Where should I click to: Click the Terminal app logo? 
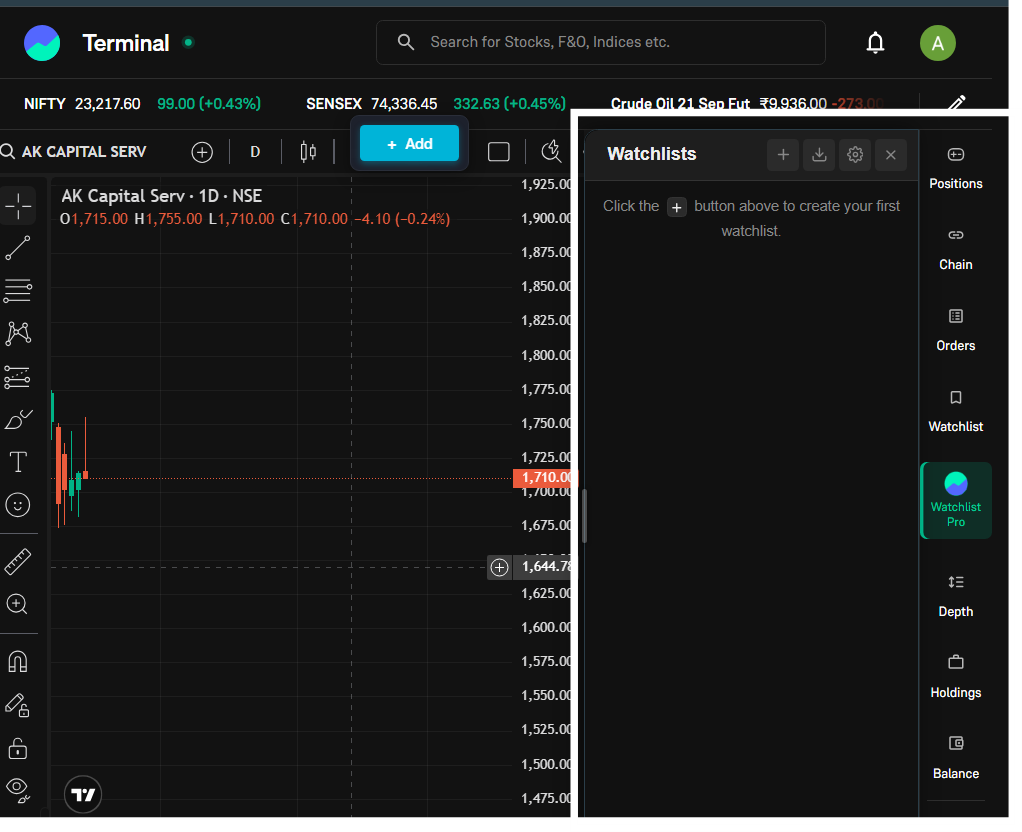coord(42,43)
